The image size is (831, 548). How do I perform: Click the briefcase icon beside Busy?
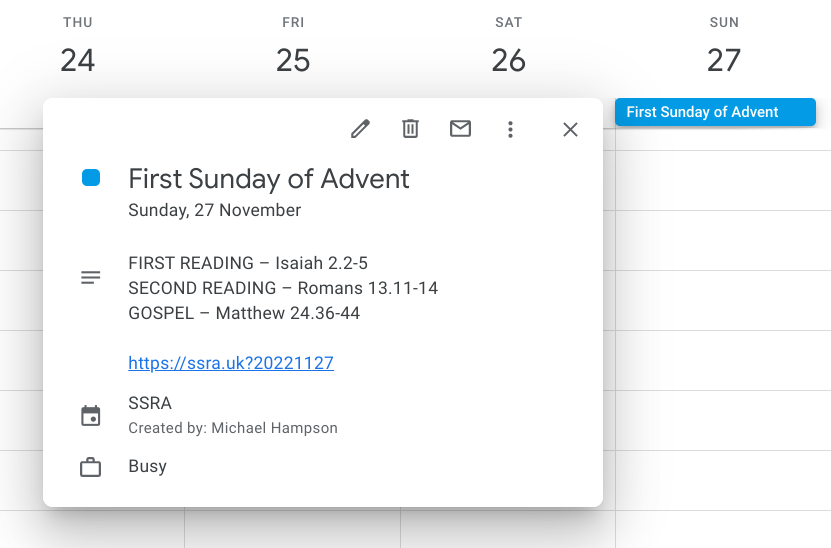tap(91, 467)
